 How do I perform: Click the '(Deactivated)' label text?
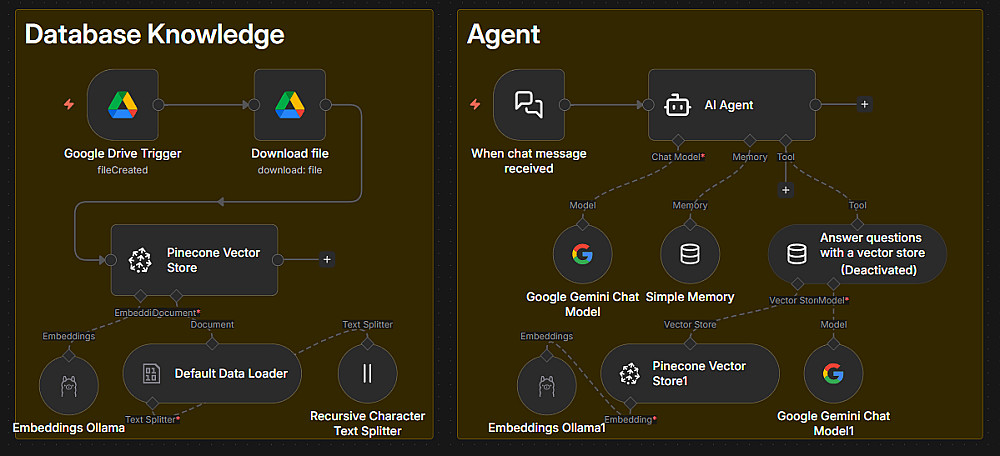pyautogui.click(x=879, y=270)
